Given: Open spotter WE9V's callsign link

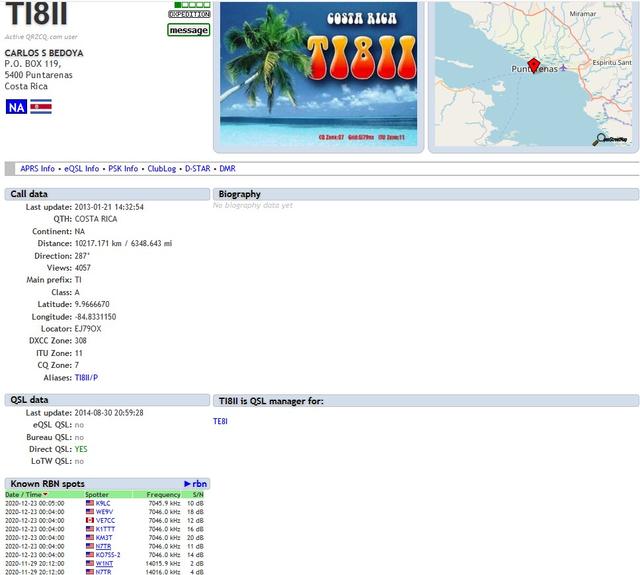Looking at the screenshot, I should coord(104,512).
